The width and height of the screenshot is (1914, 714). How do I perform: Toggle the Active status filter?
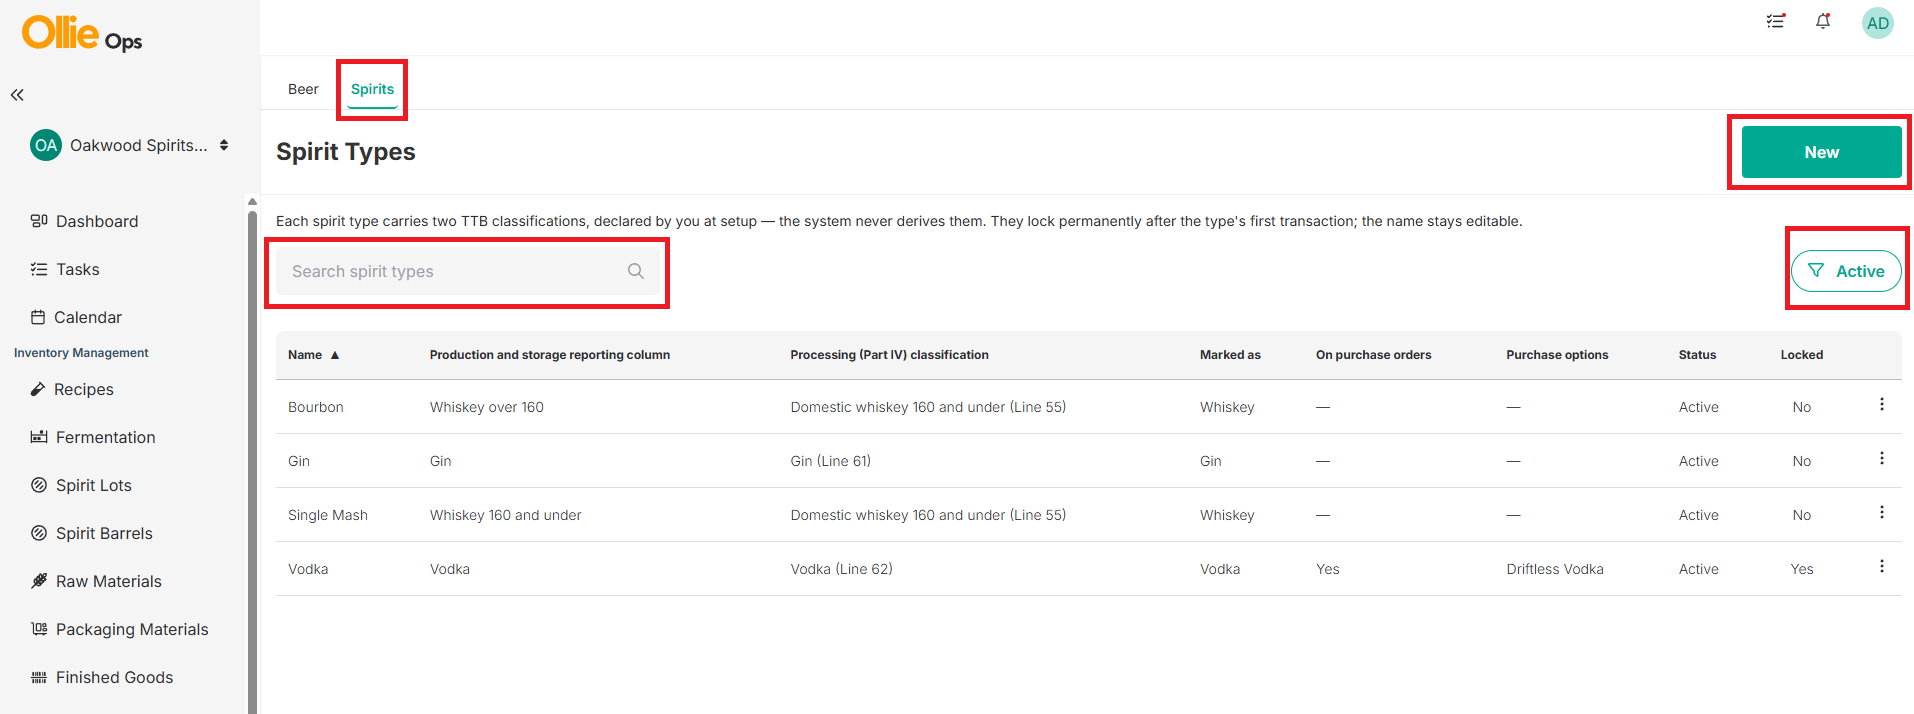(1846, 271)
